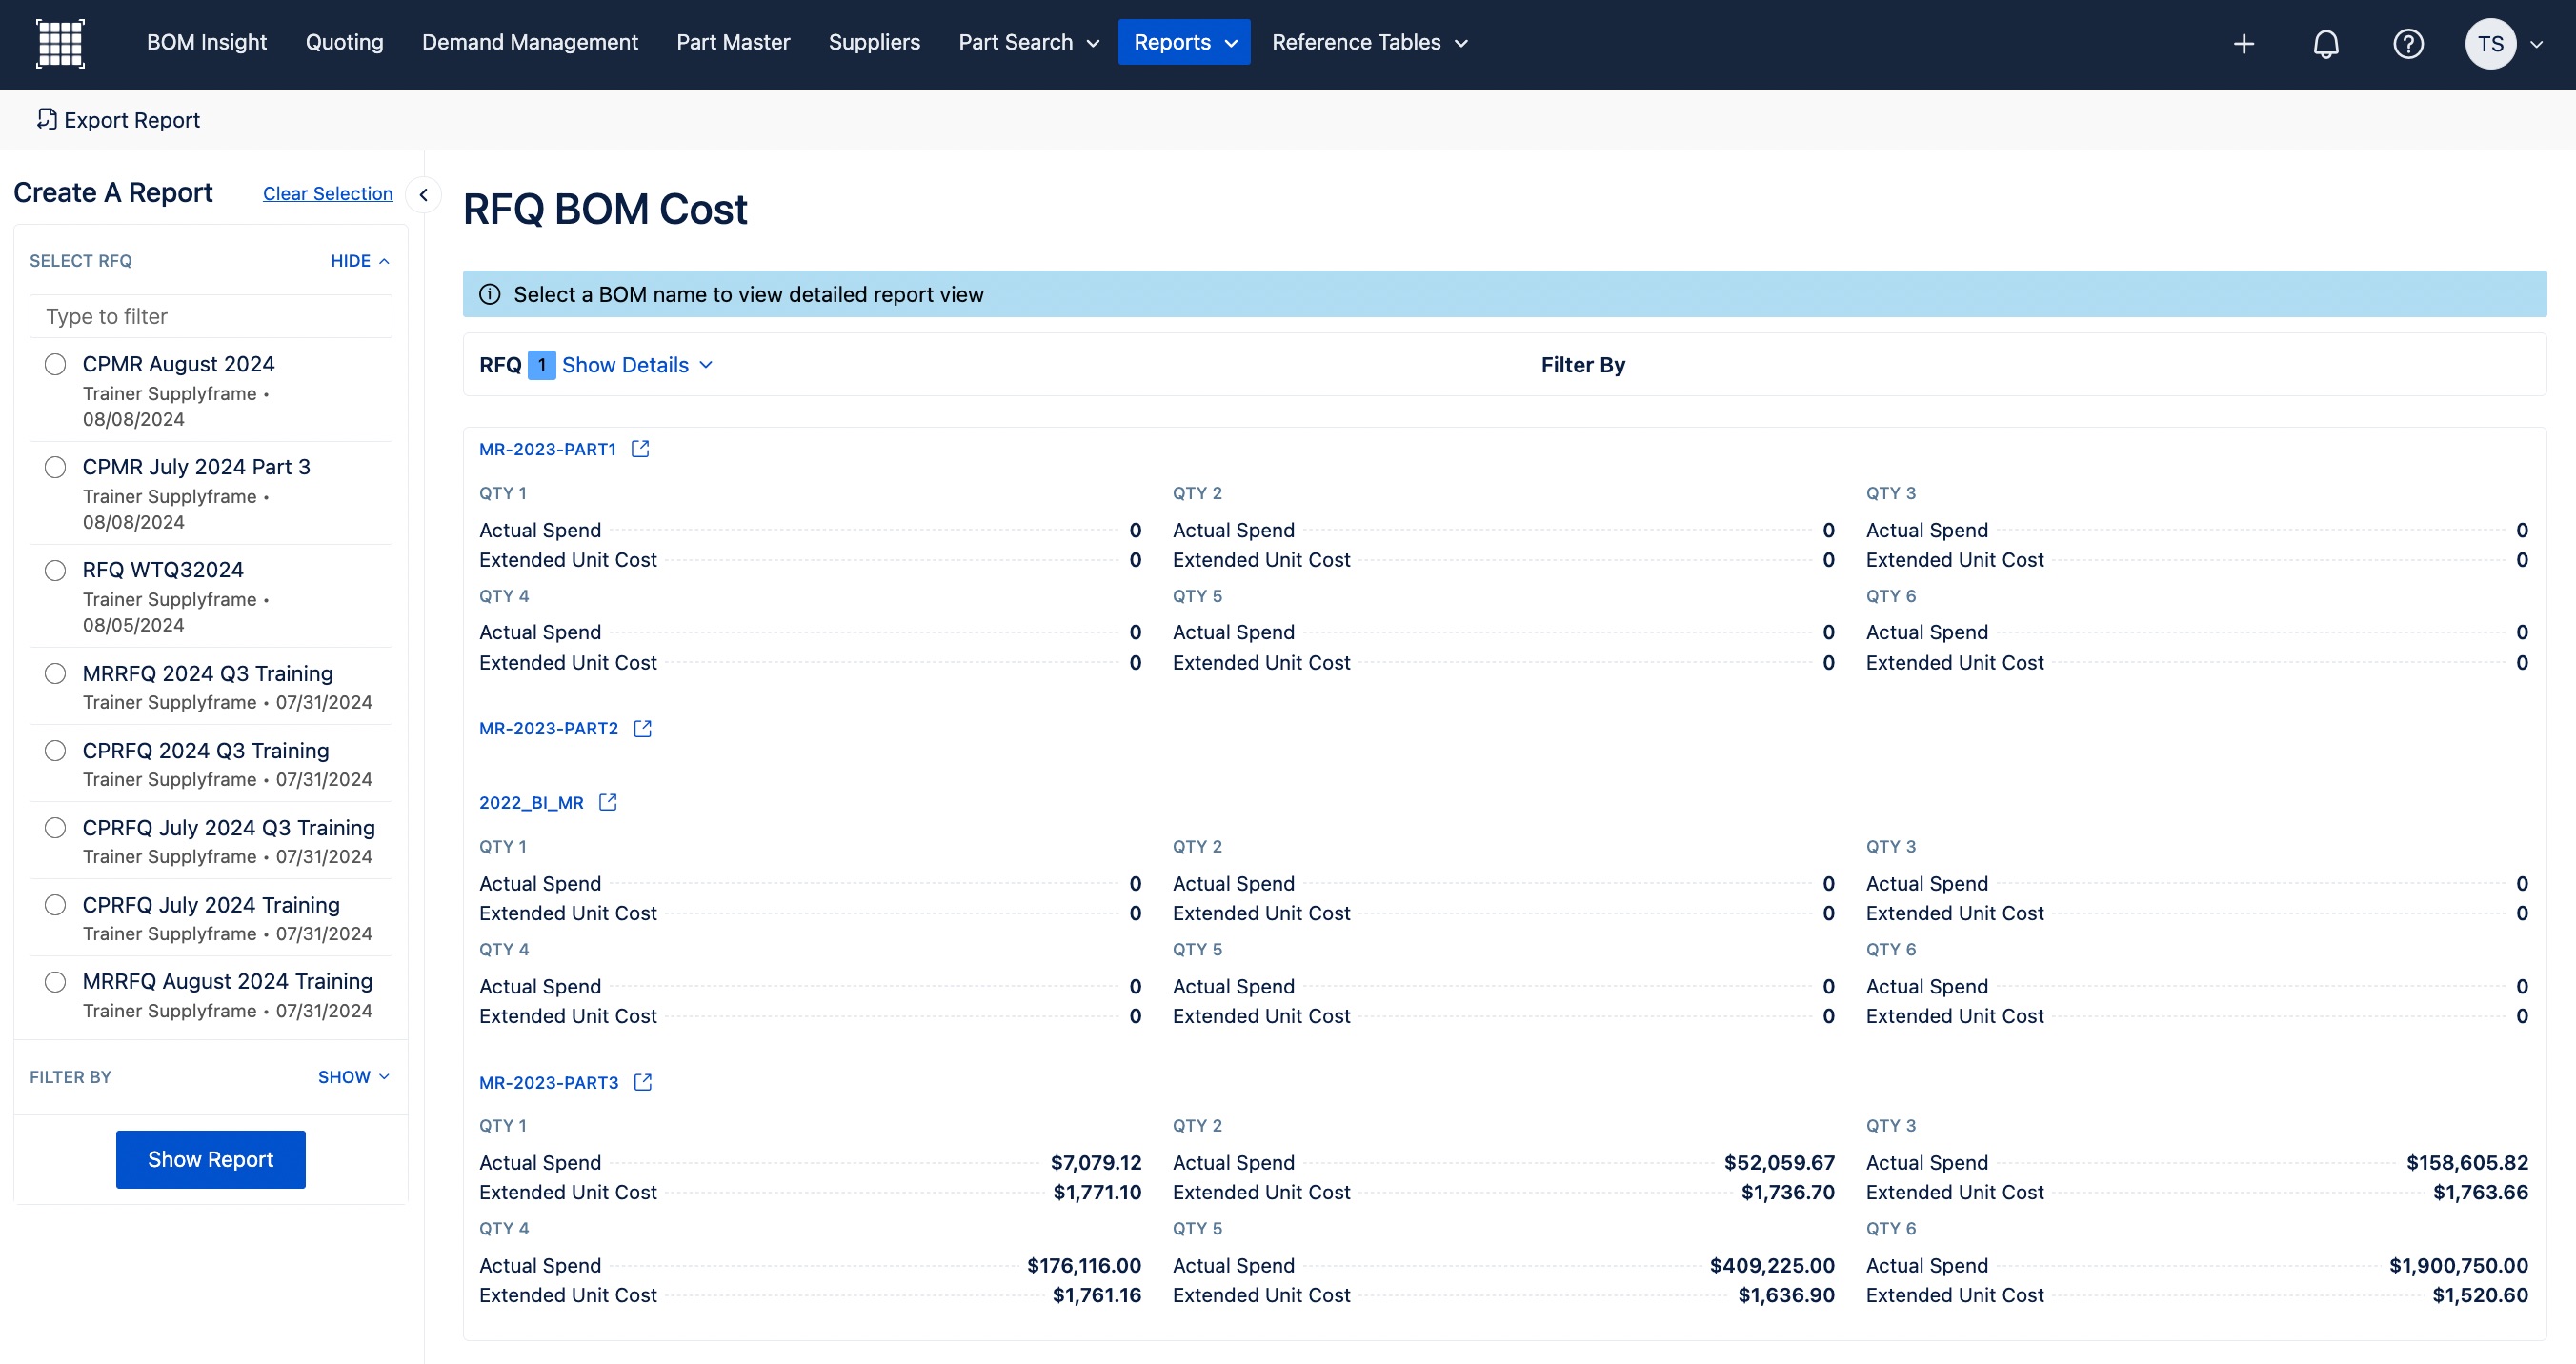Go to BOM Insight menu
Image resolution: width=2576 pixels, height=1364 pixels.
pyautogui.click(x=207, y=43)
